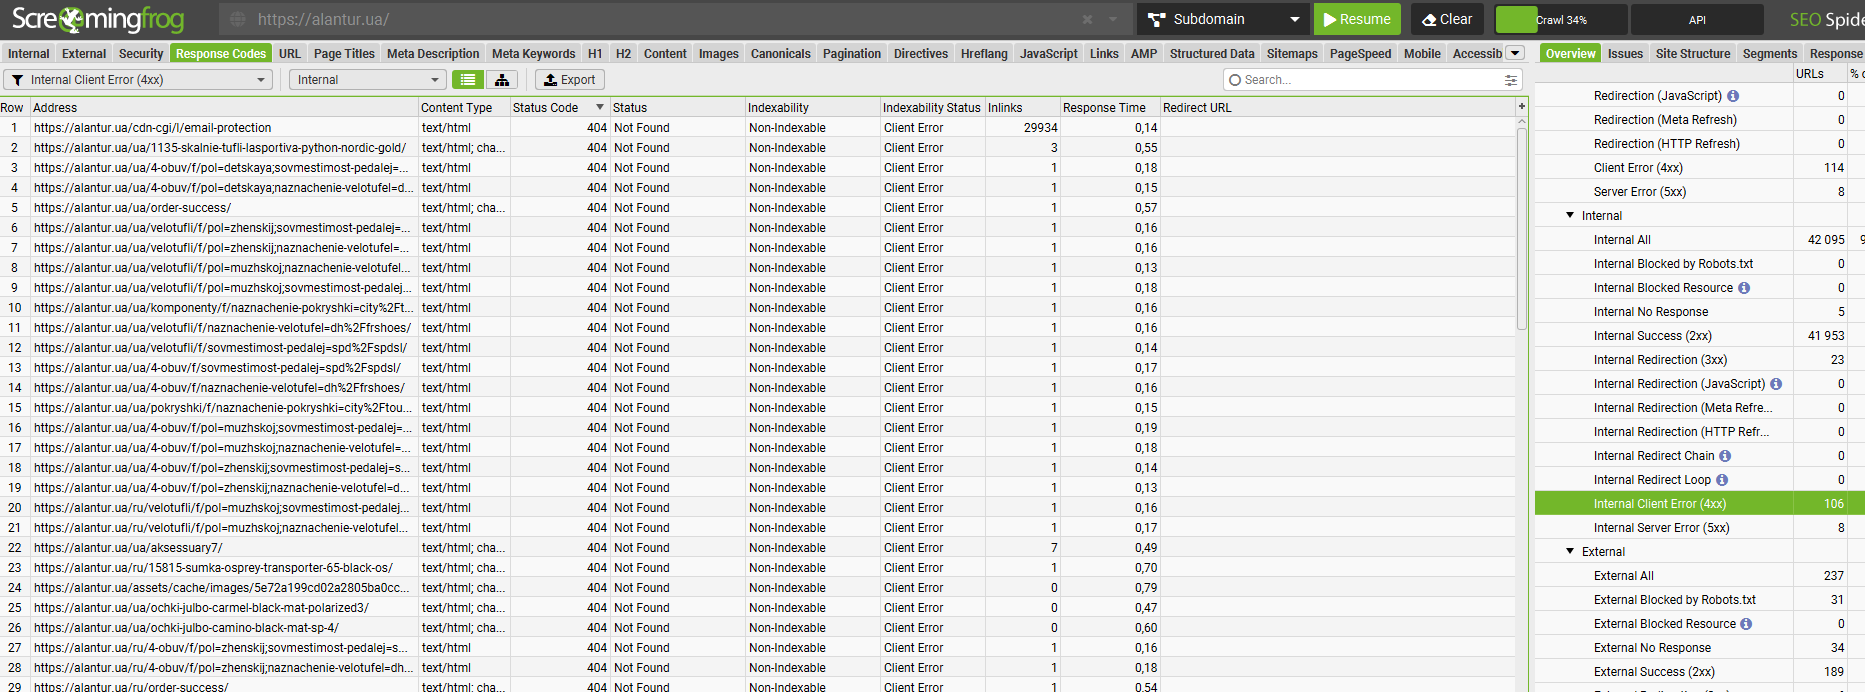
Task: Select Internal All row
Action: (1698, 240)
